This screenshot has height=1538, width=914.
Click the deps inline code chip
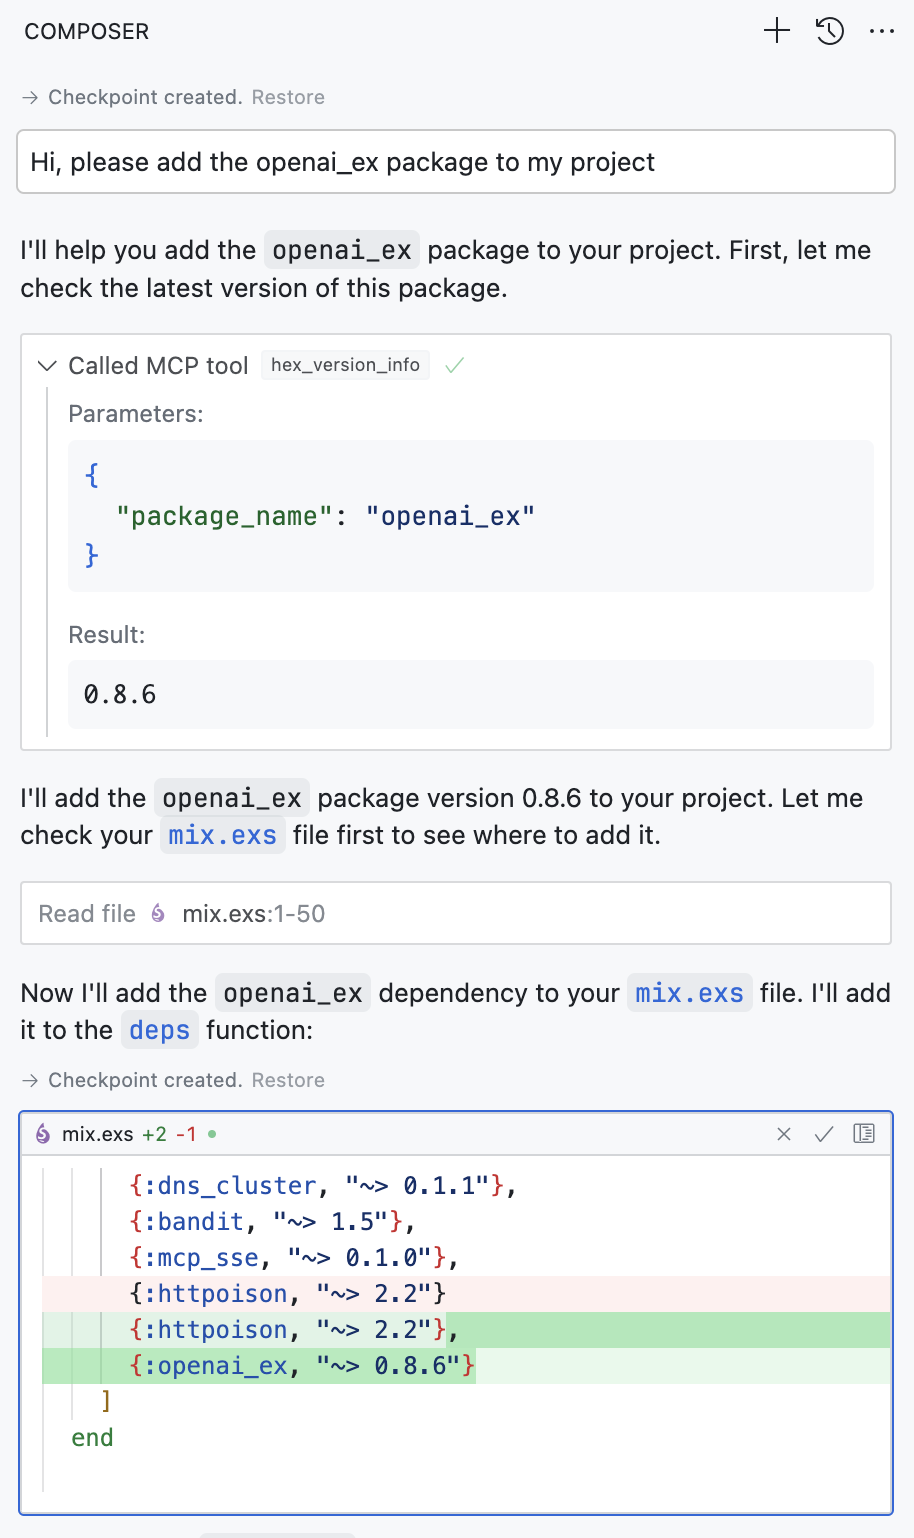click(x=159, y=1029)
